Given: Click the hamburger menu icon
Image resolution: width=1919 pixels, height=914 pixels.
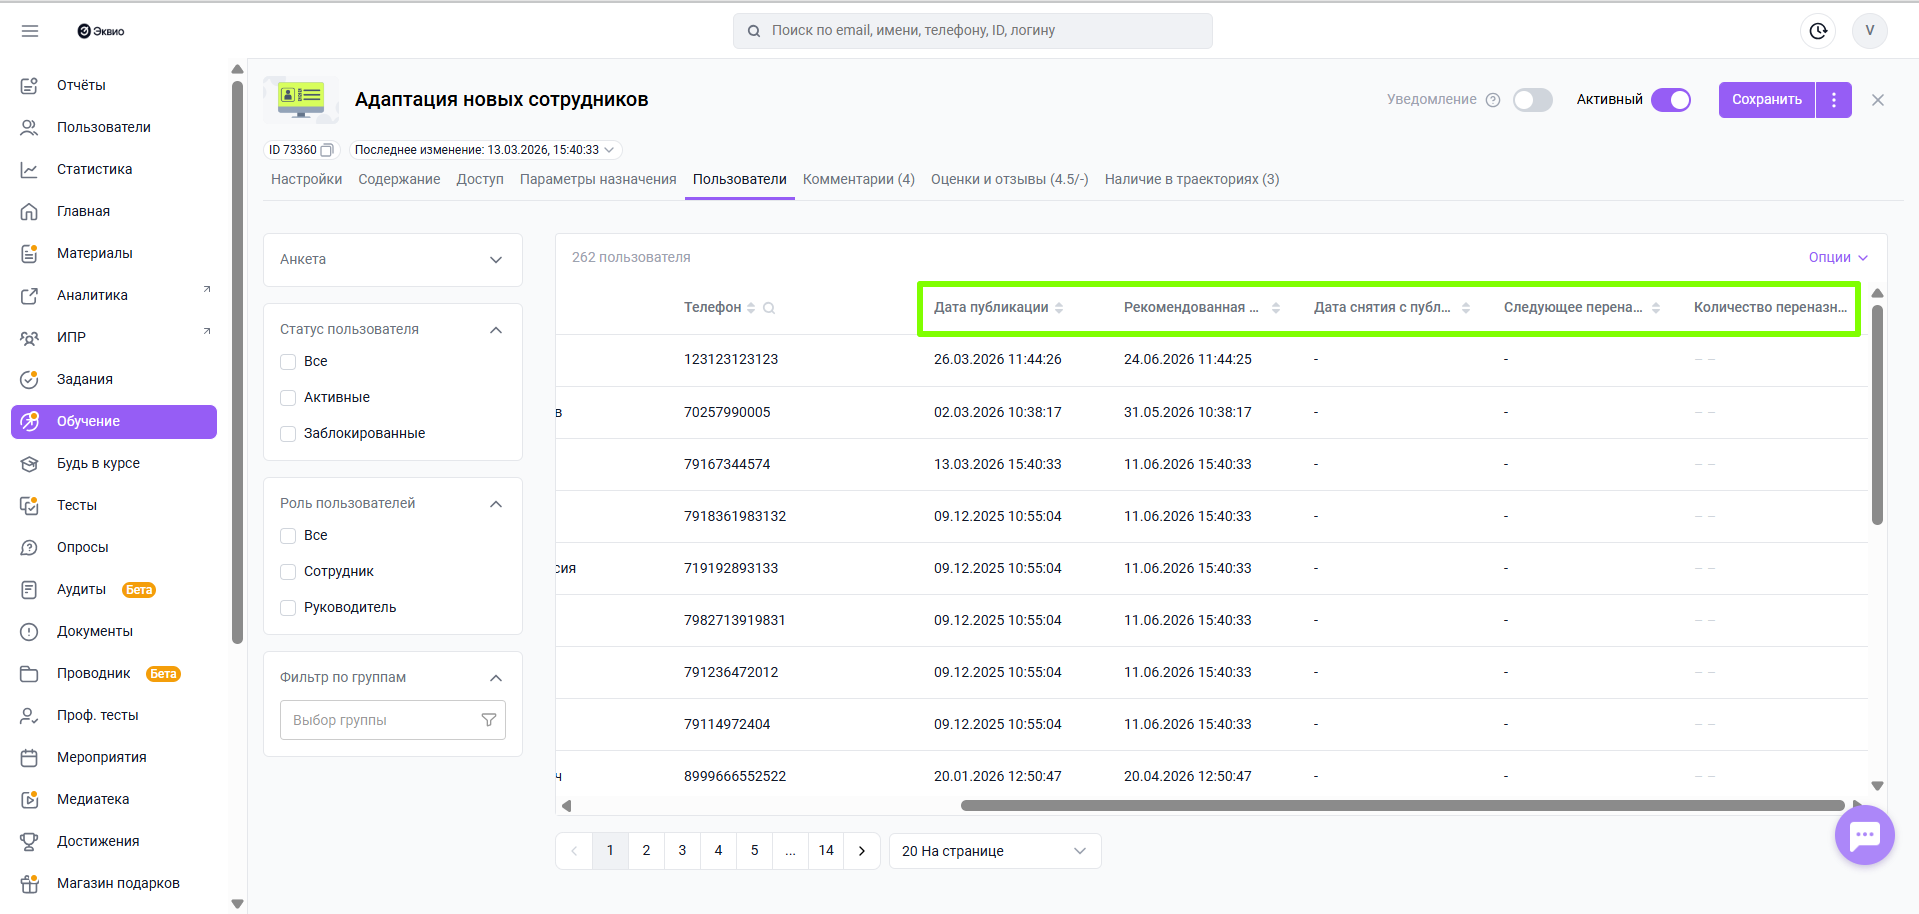Looking at the screenshot, I should tap(30, 31).
